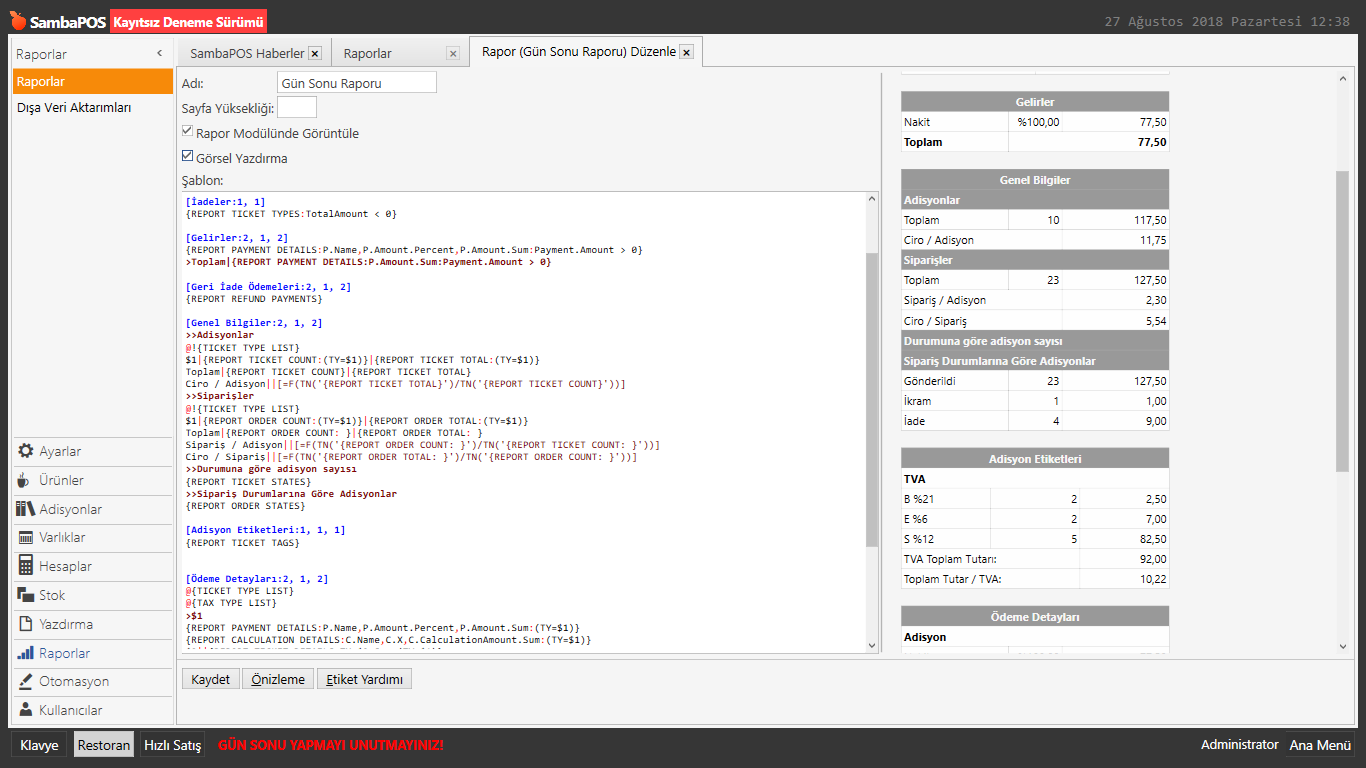Image resolution: width=1366 pixels, height=768 pixels.
Task: Close the Raporlar tab
Action: (453, 53)
